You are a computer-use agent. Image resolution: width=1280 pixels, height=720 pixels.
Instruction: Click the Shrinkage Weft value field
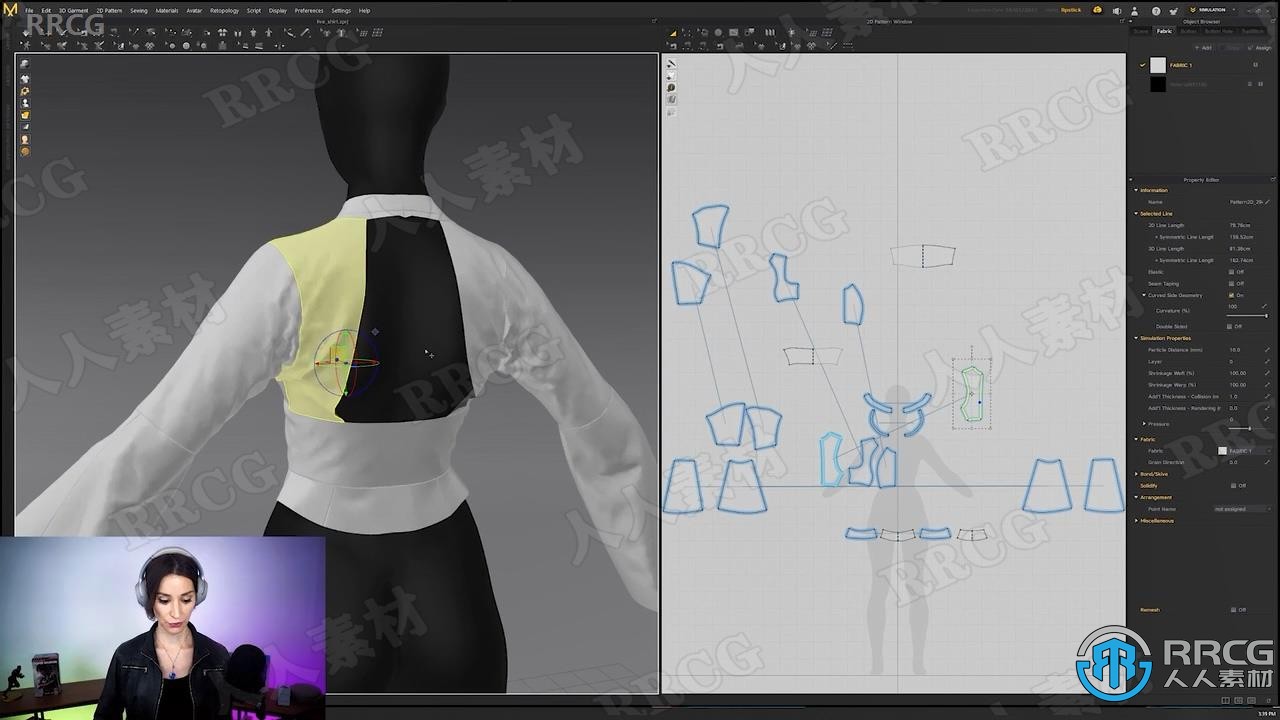[x=1240, y=373]
